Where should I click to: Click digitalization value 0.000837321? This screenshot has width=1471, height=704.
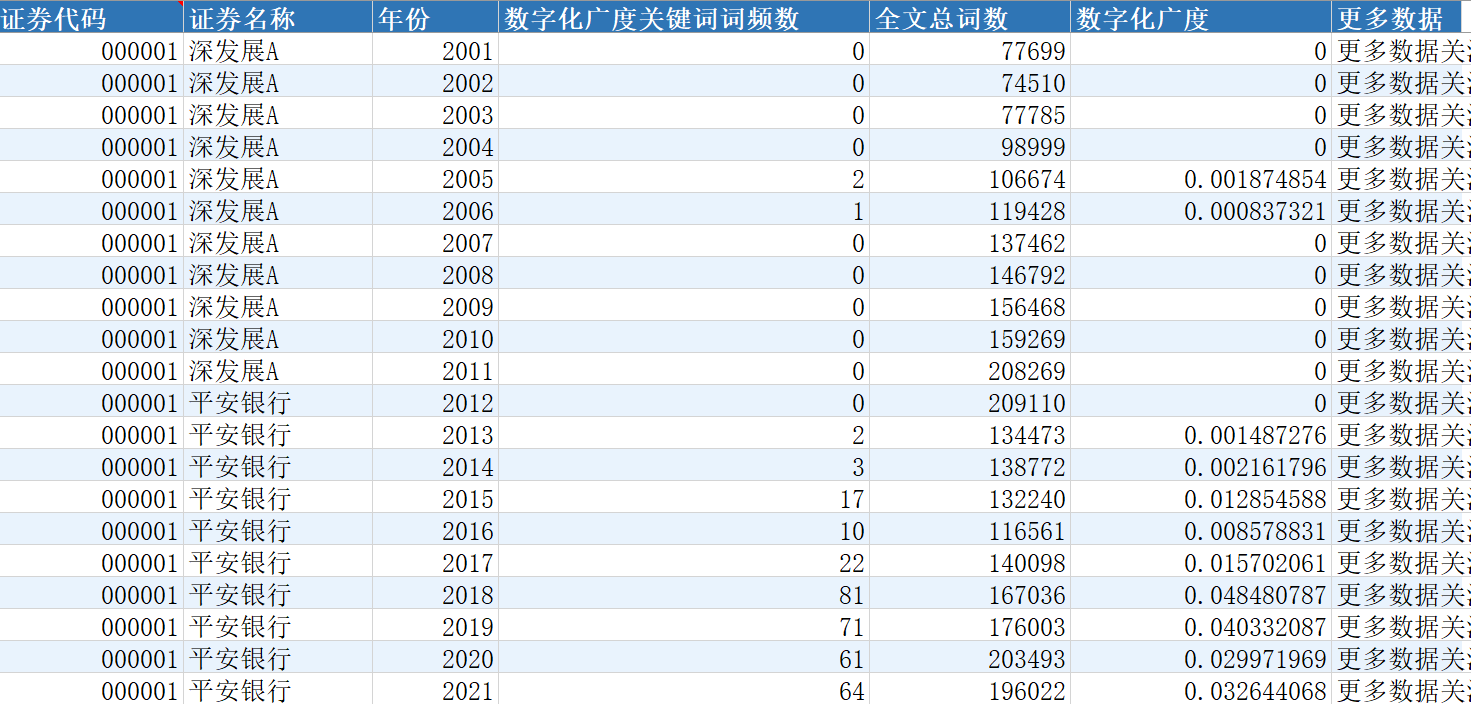[1201, 211]
